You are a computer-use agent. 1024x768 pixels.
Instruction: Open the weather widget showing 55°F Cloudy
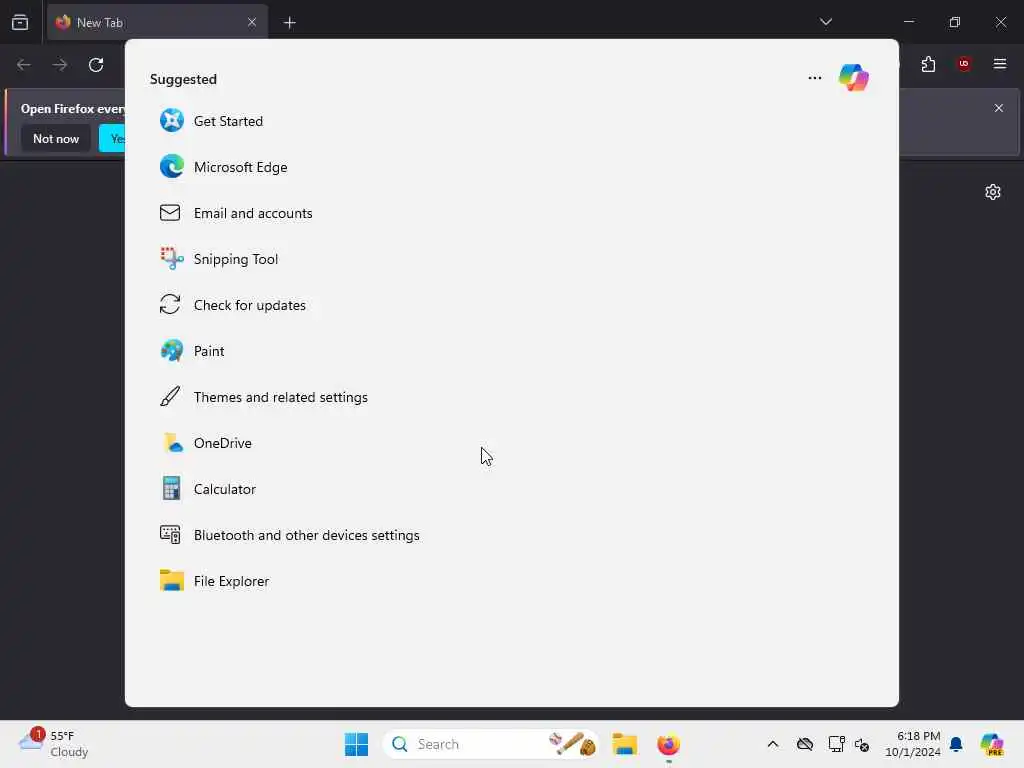click(54, 744)
